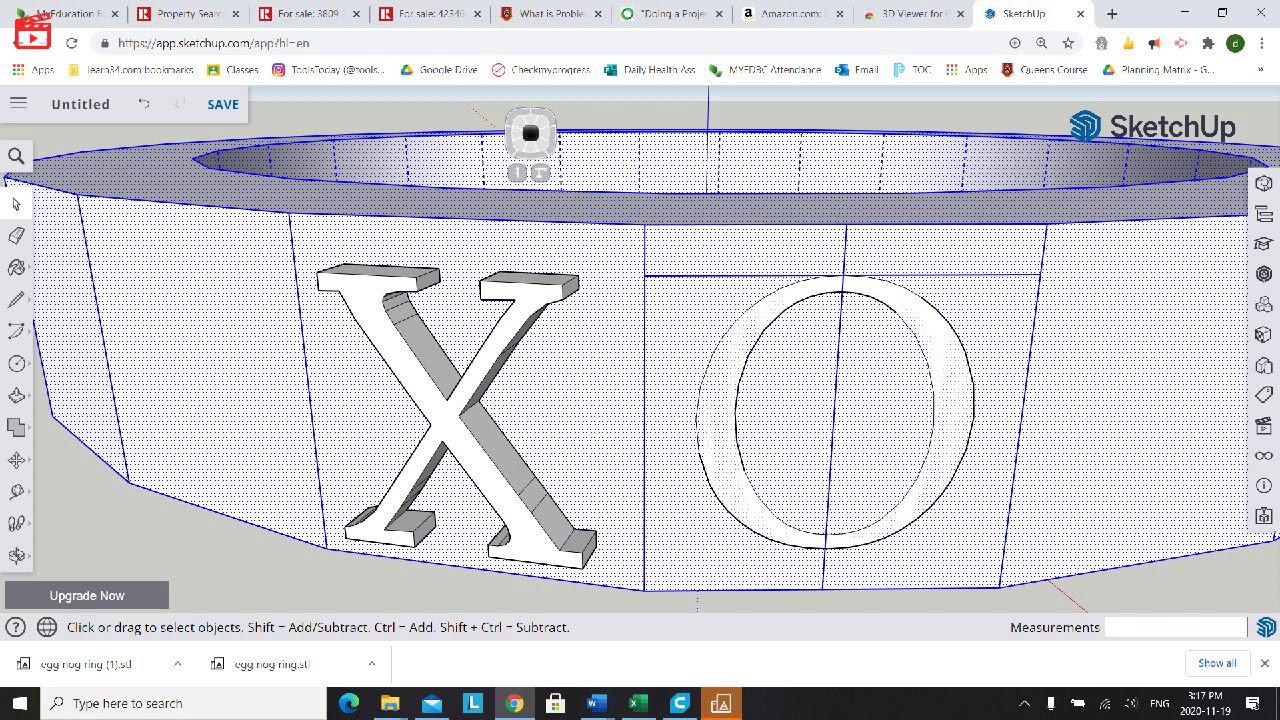The image size is (1280, 720).
Task: Open the Tags panel
Action: [1264, 395]
